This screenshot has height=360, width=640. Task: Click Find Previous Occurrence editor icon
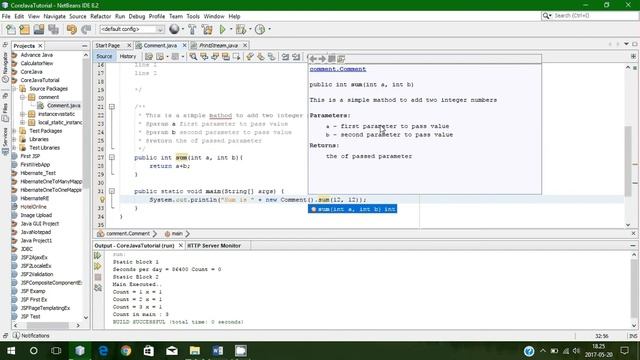pyautogui.click(x=204, y=57)
